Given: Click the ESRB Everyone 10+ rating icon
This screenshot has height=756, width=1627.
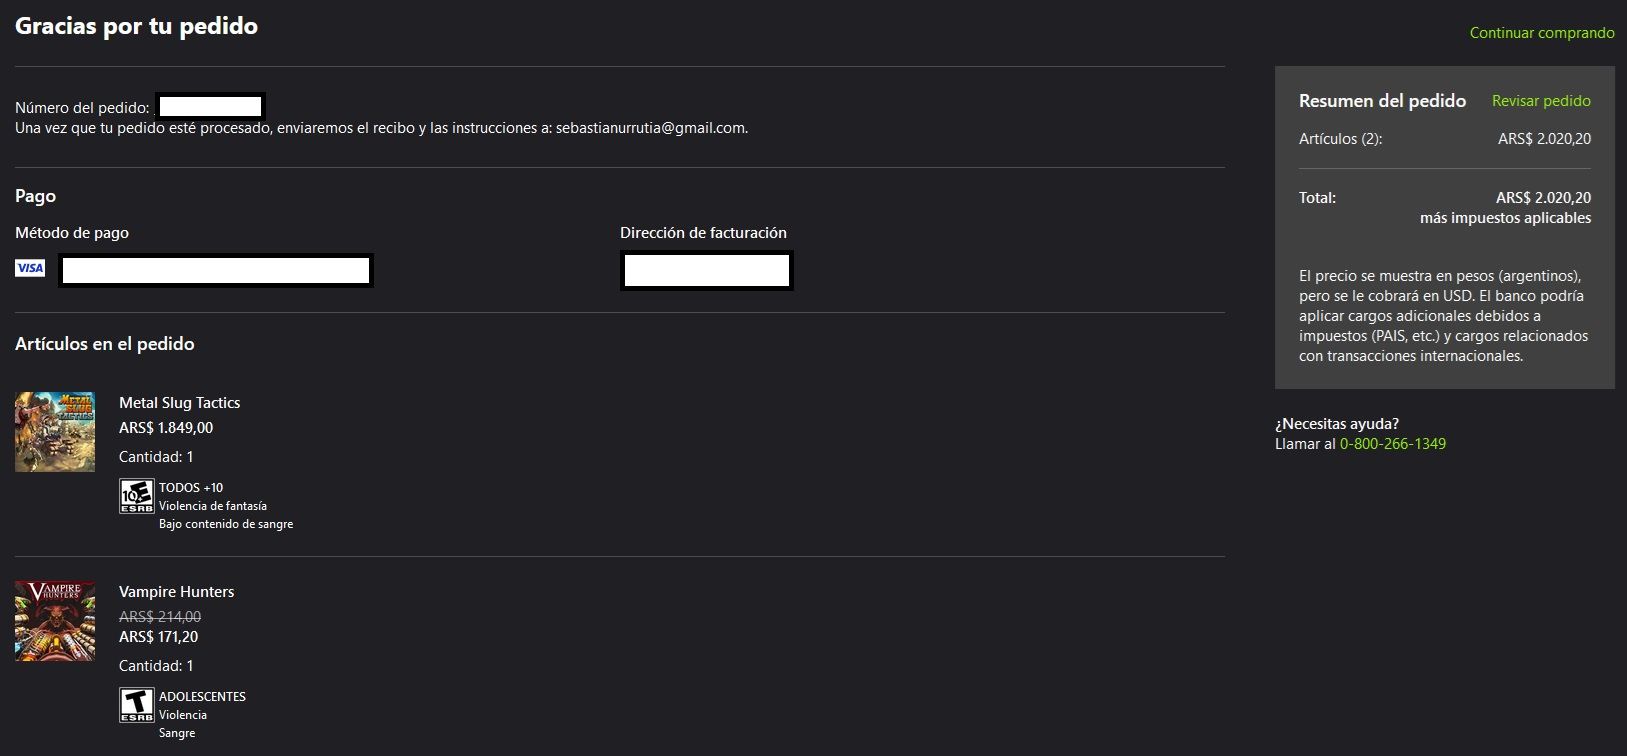Looking at the screenshot, I should click(x=136, y=497).
